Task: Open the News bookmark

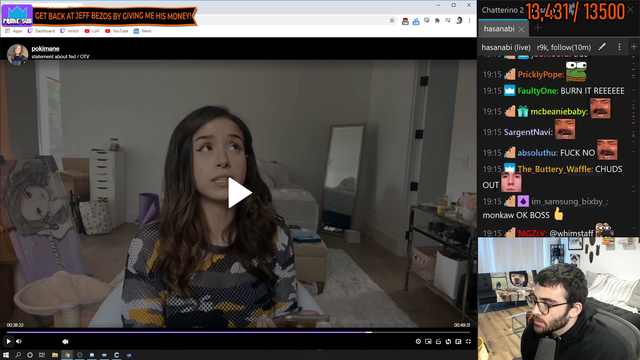Action: tap(142, 31)
